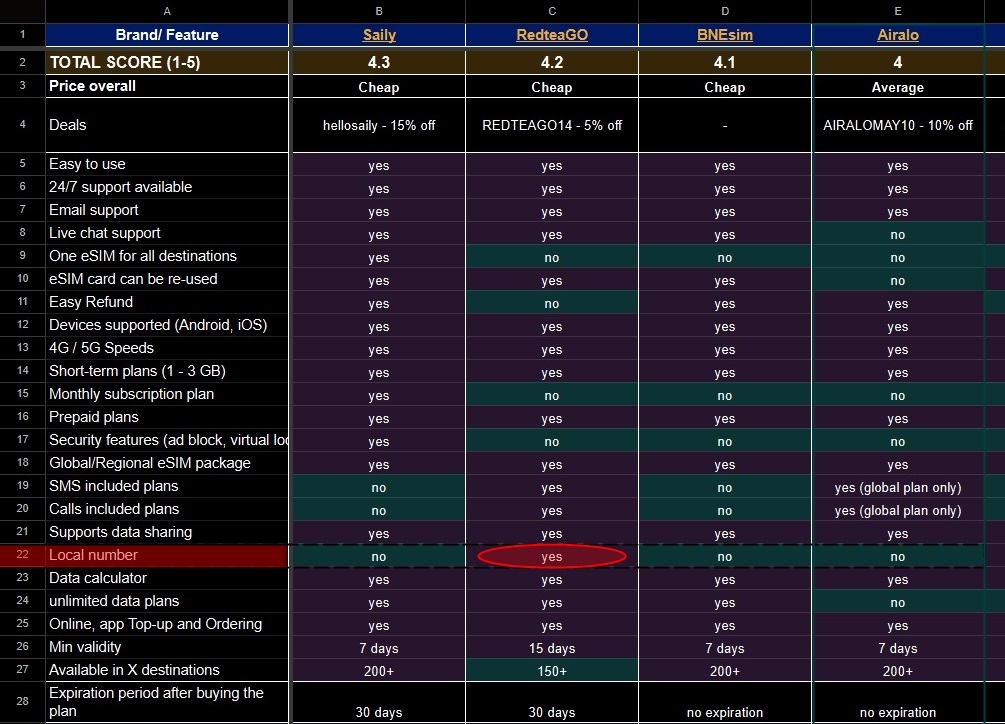Open the RedteaGO brand link
This screenshot has height=724, width=1005.
(551, 35)
